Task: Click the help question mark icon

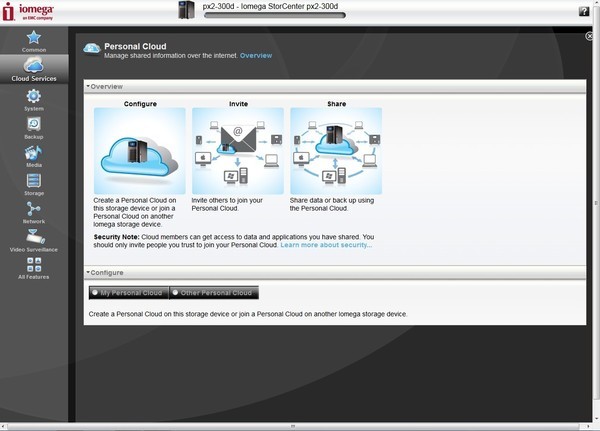Action: click(584, 11)
